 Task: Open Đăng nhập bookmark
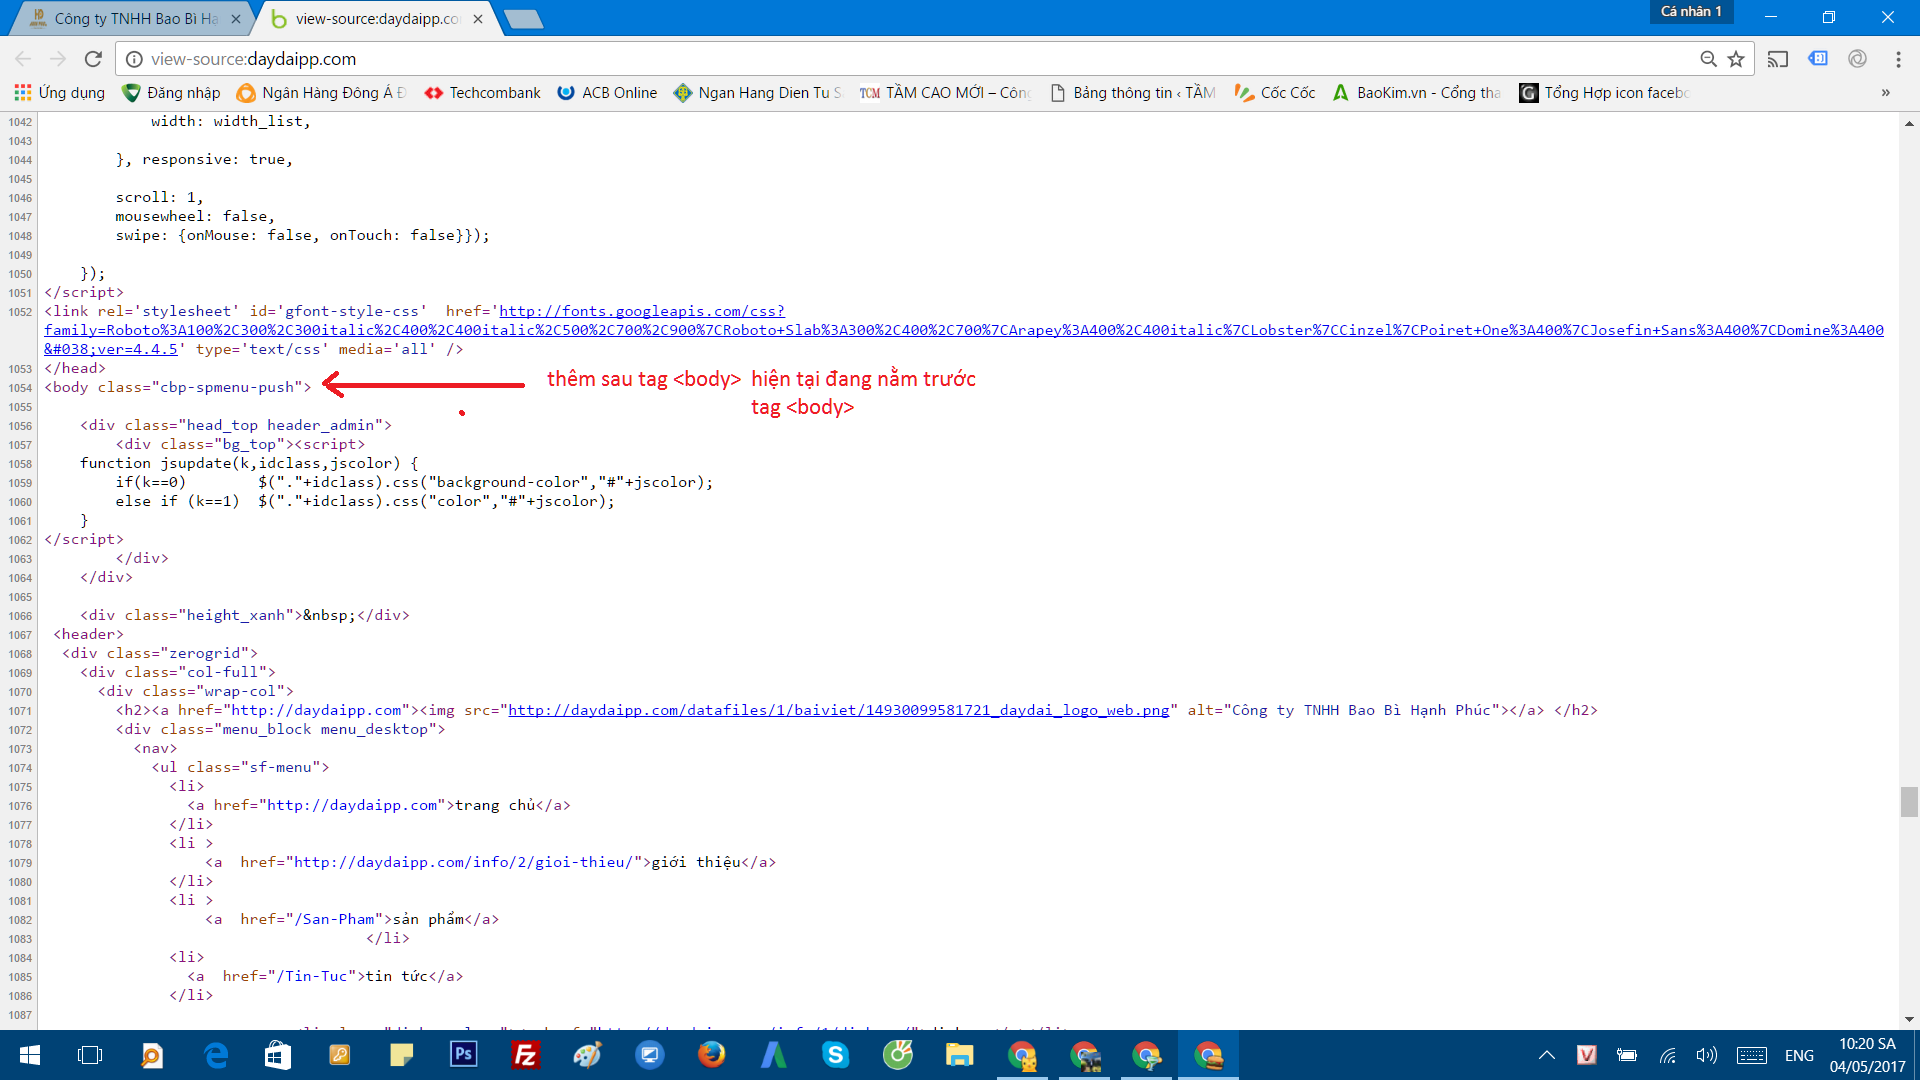[171, 93]
